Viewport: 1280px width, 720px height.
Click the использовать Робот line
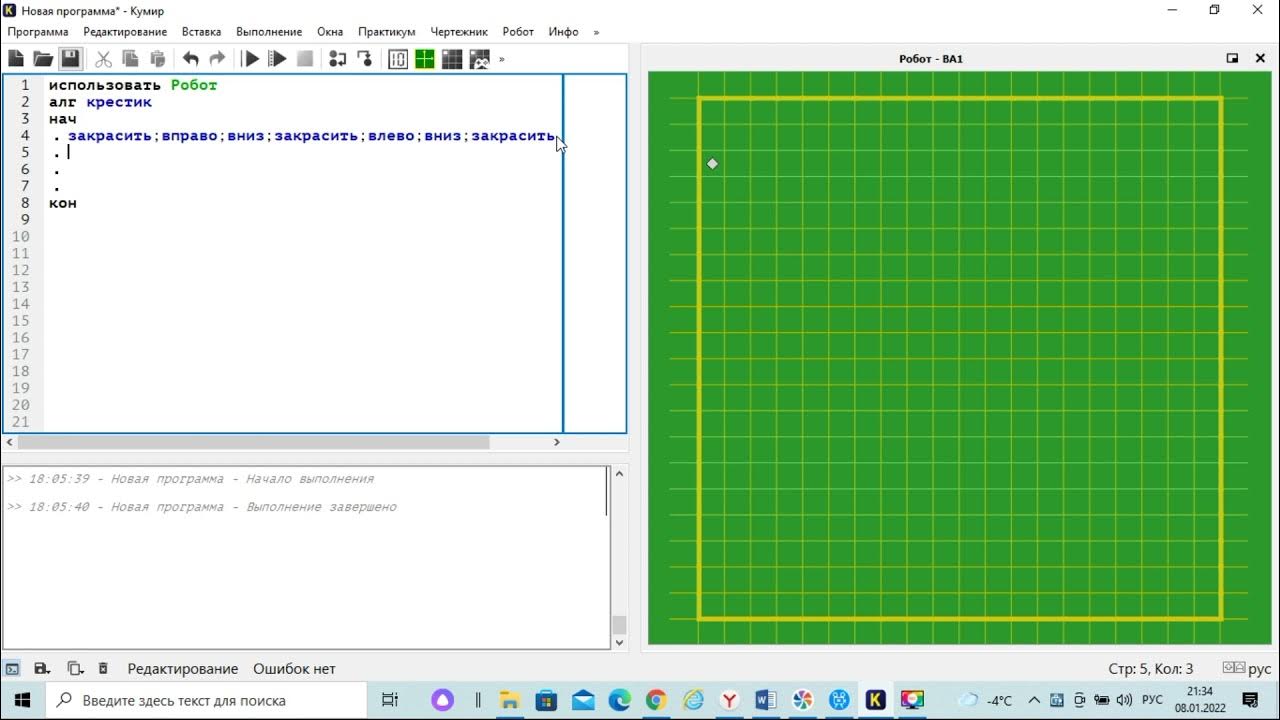(x=133, y=85)
